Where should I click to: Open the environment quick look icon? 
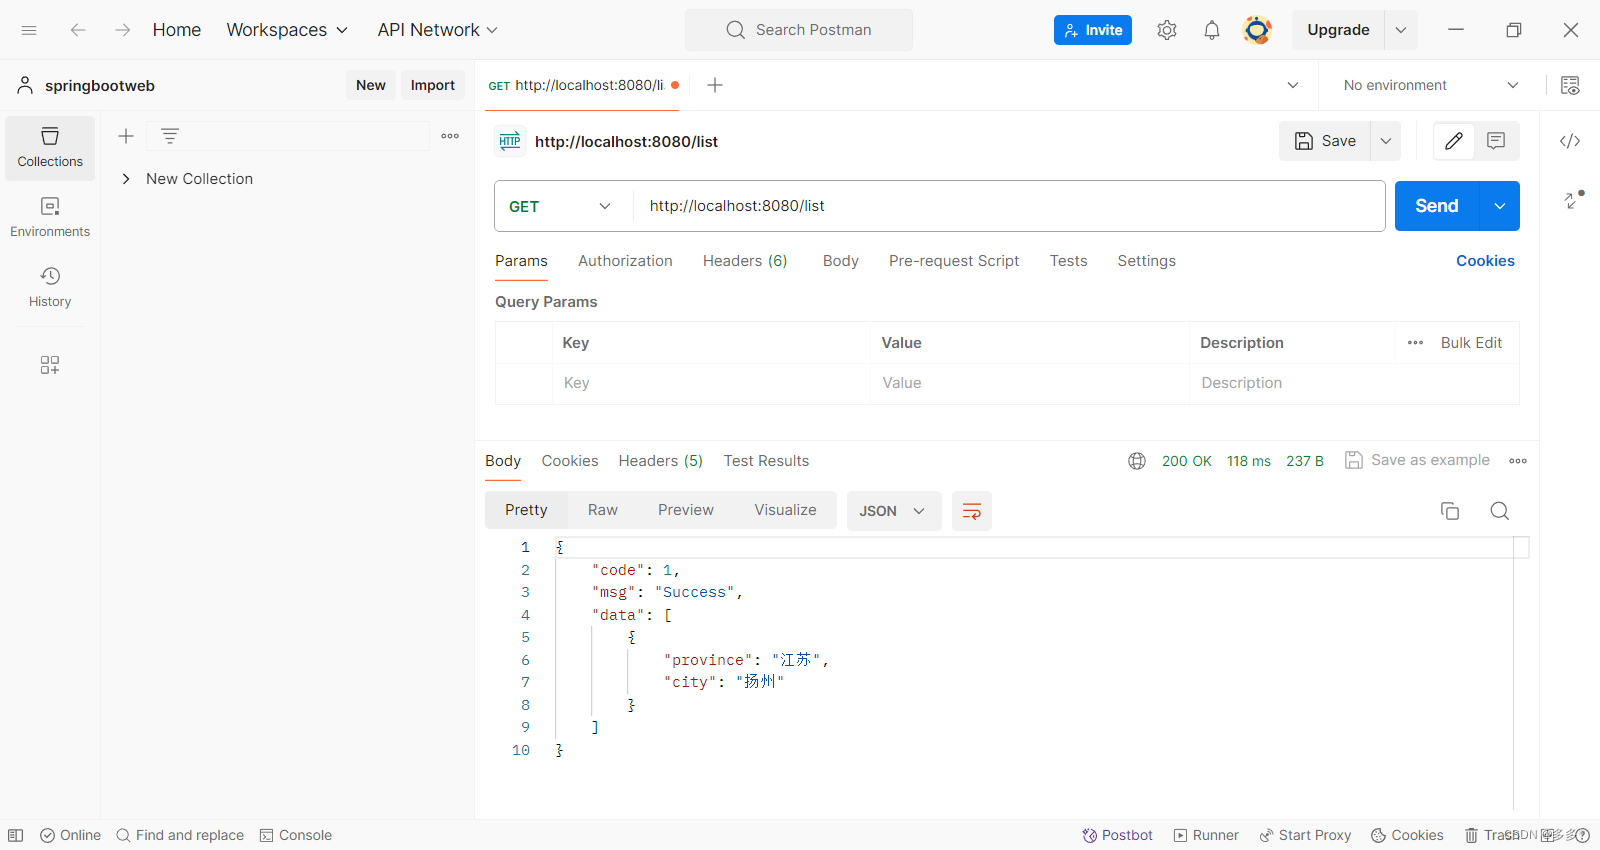click(1570, 85)
